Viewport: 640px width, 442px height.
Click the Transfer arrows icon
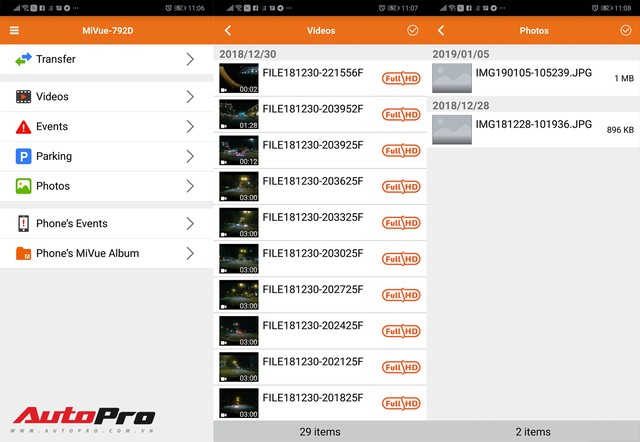[x=23, y=60]
